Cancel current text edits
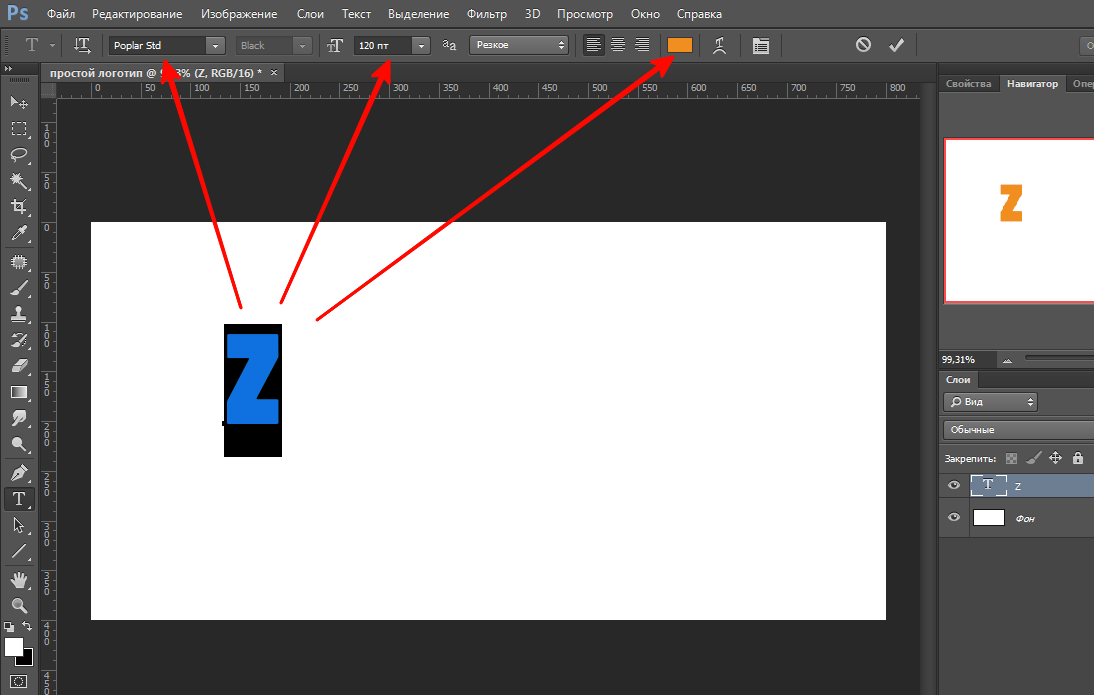The image size is (1094, 695). click(863, 45)
